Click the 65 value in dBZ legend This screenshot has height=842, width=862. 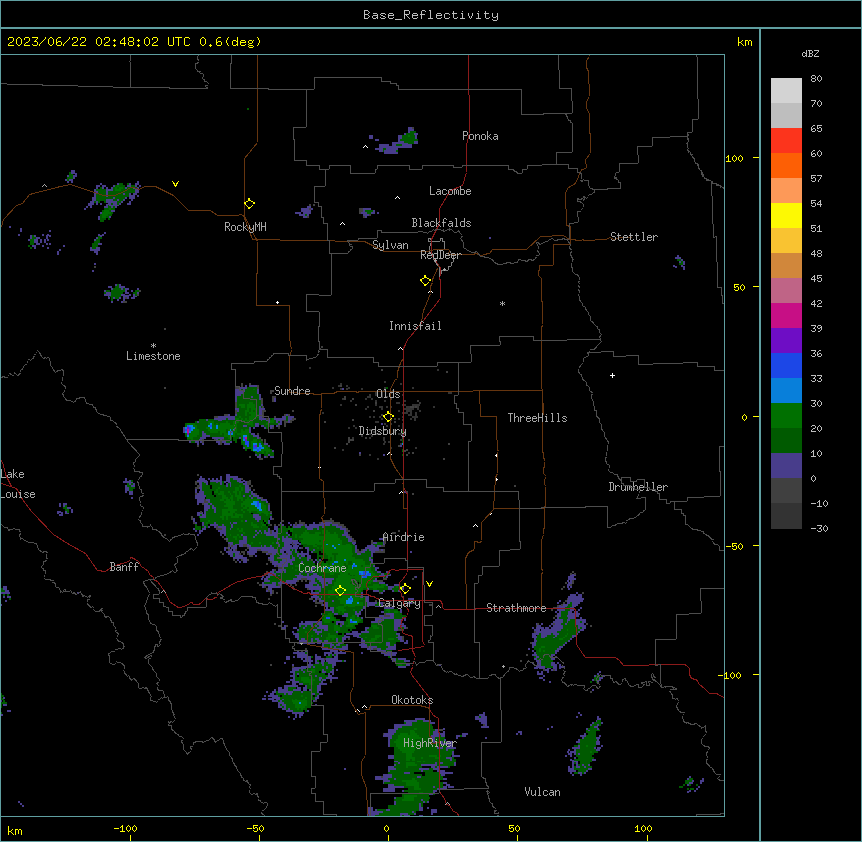(x=816, y=128)
